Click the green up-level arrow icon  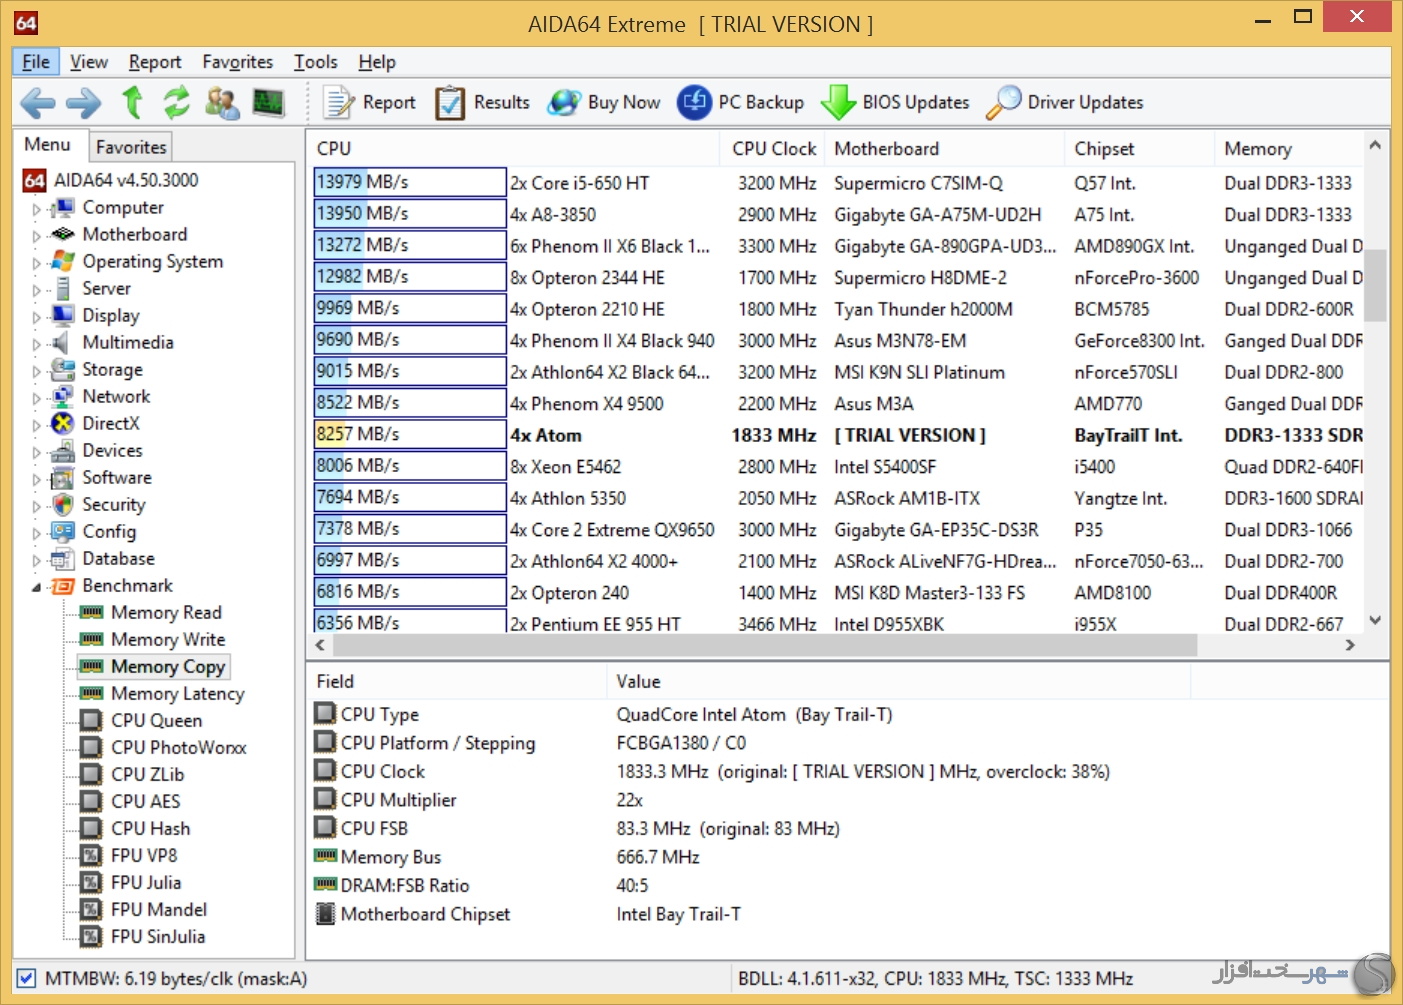coord(132,102)
